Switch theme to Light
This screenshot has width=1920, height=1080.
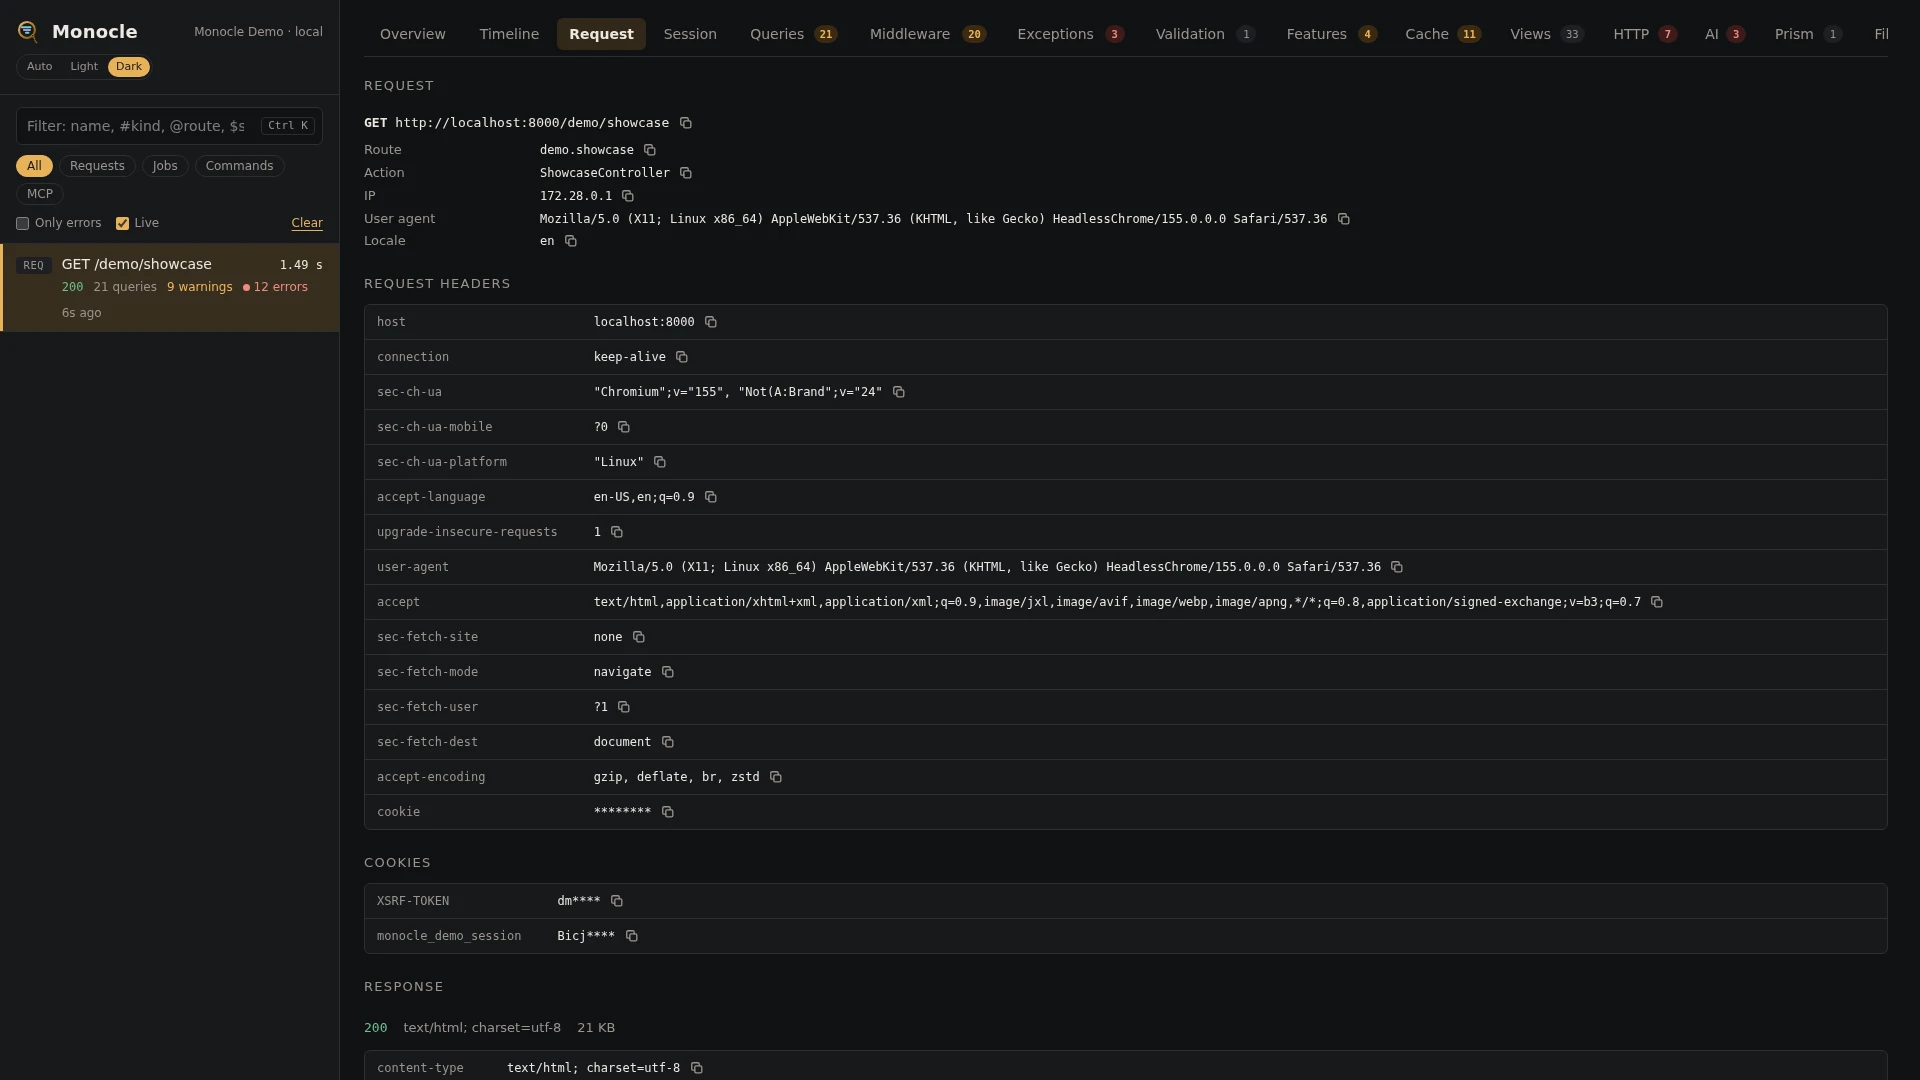click(84, 67)
